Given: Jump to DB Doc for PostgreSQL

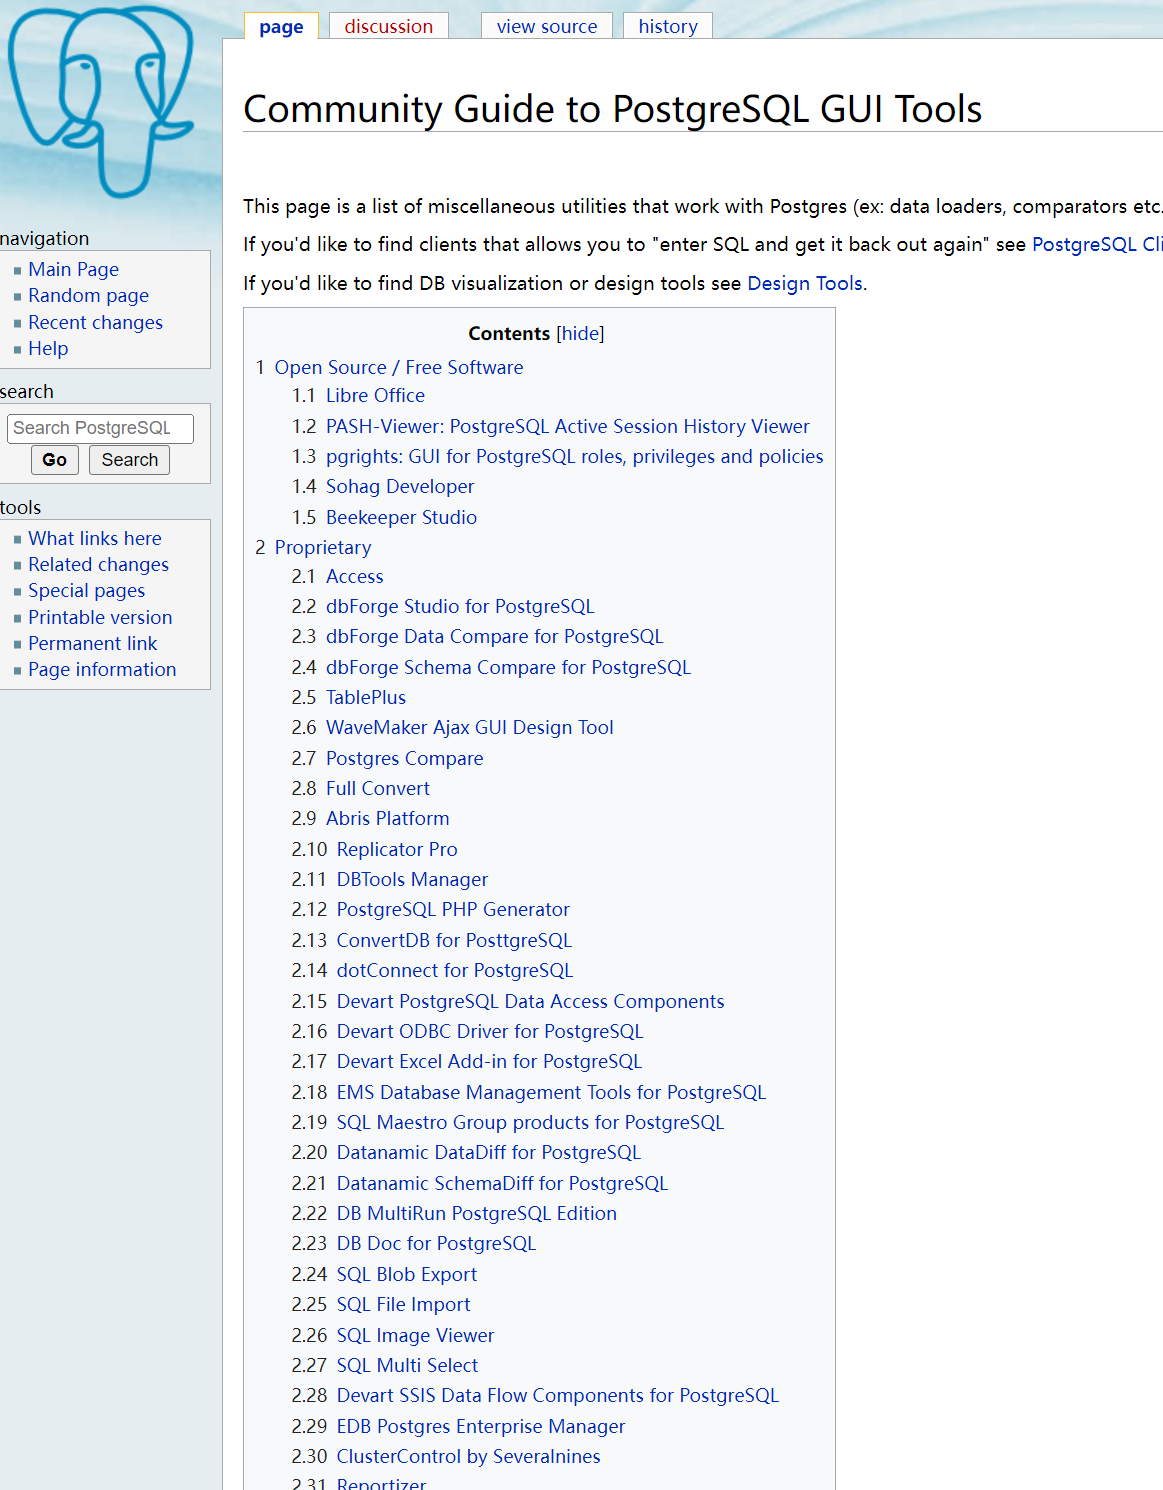Looking at the screenshot, I should tap(436, 1243).
